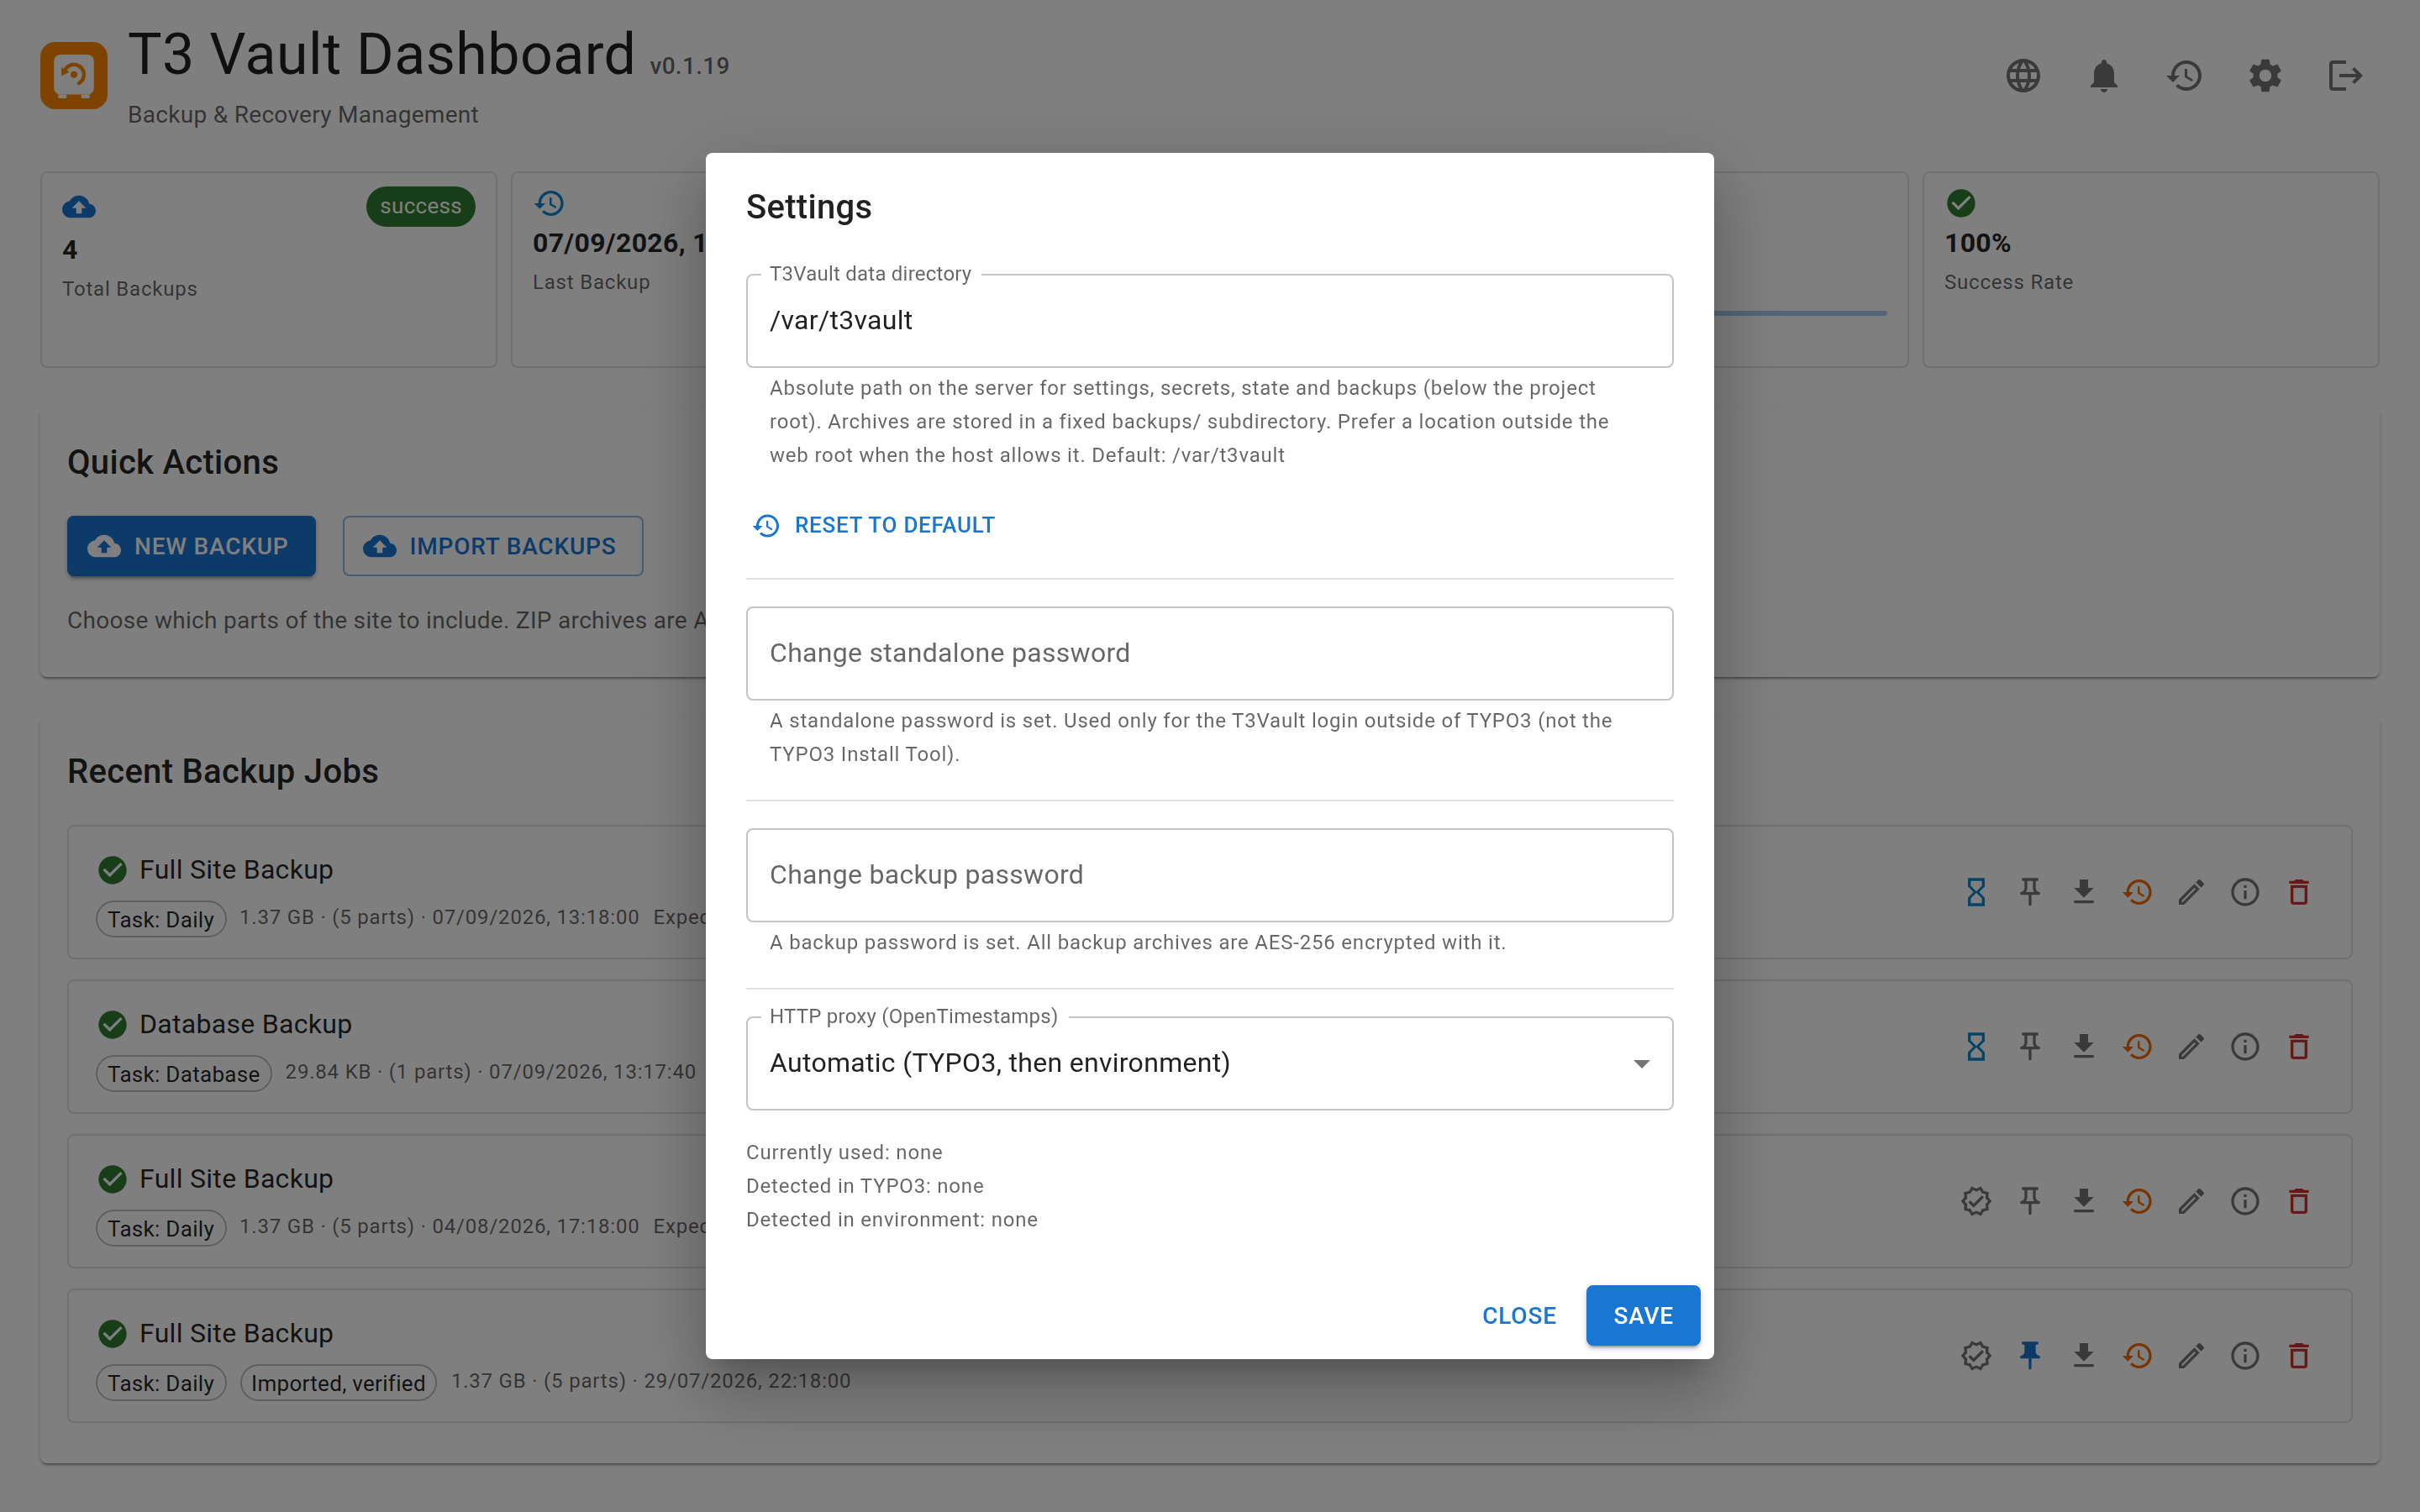This screenshot has width=2420, height=1512.
Task: Unpin the 29/07/2026 imported Full Site Backup
Action: (x=2030, y=1356)
